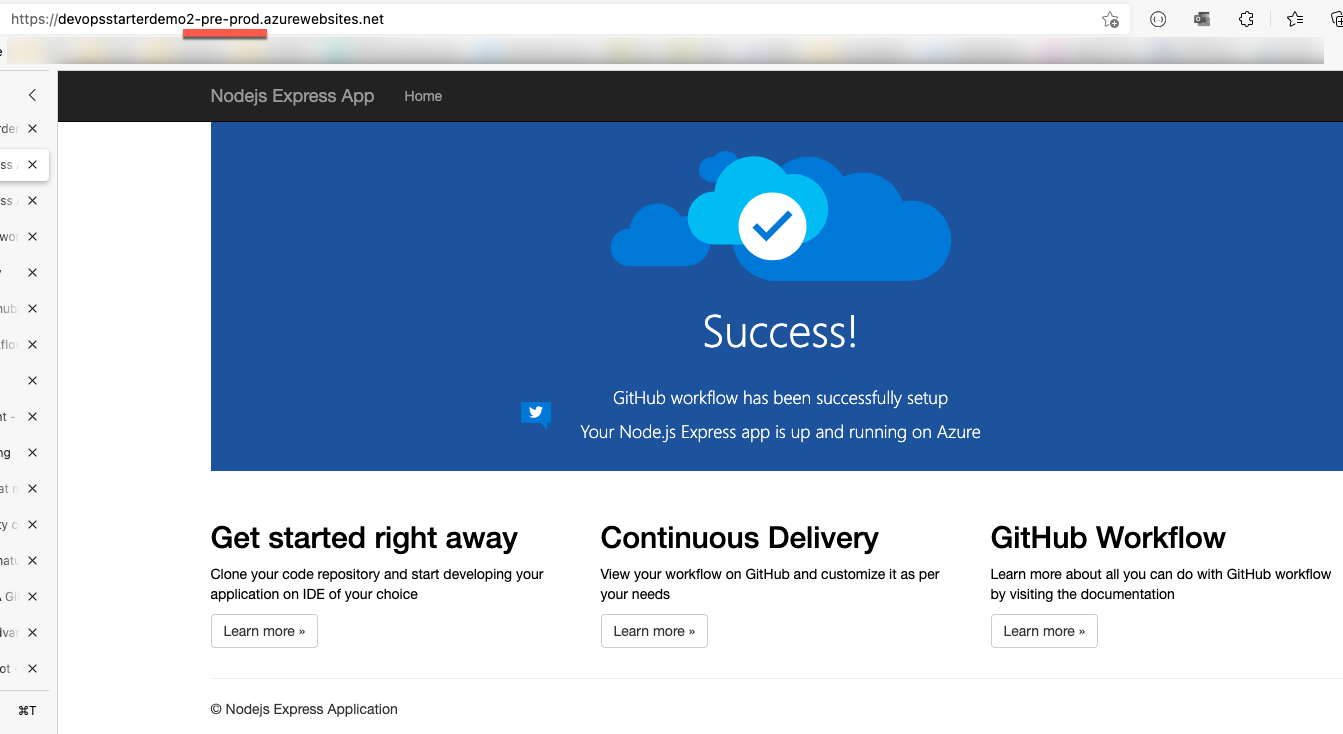Add this page to favorites star icon
Image resolution: width=1343 pixels, height=734 pixels.
1110,19
